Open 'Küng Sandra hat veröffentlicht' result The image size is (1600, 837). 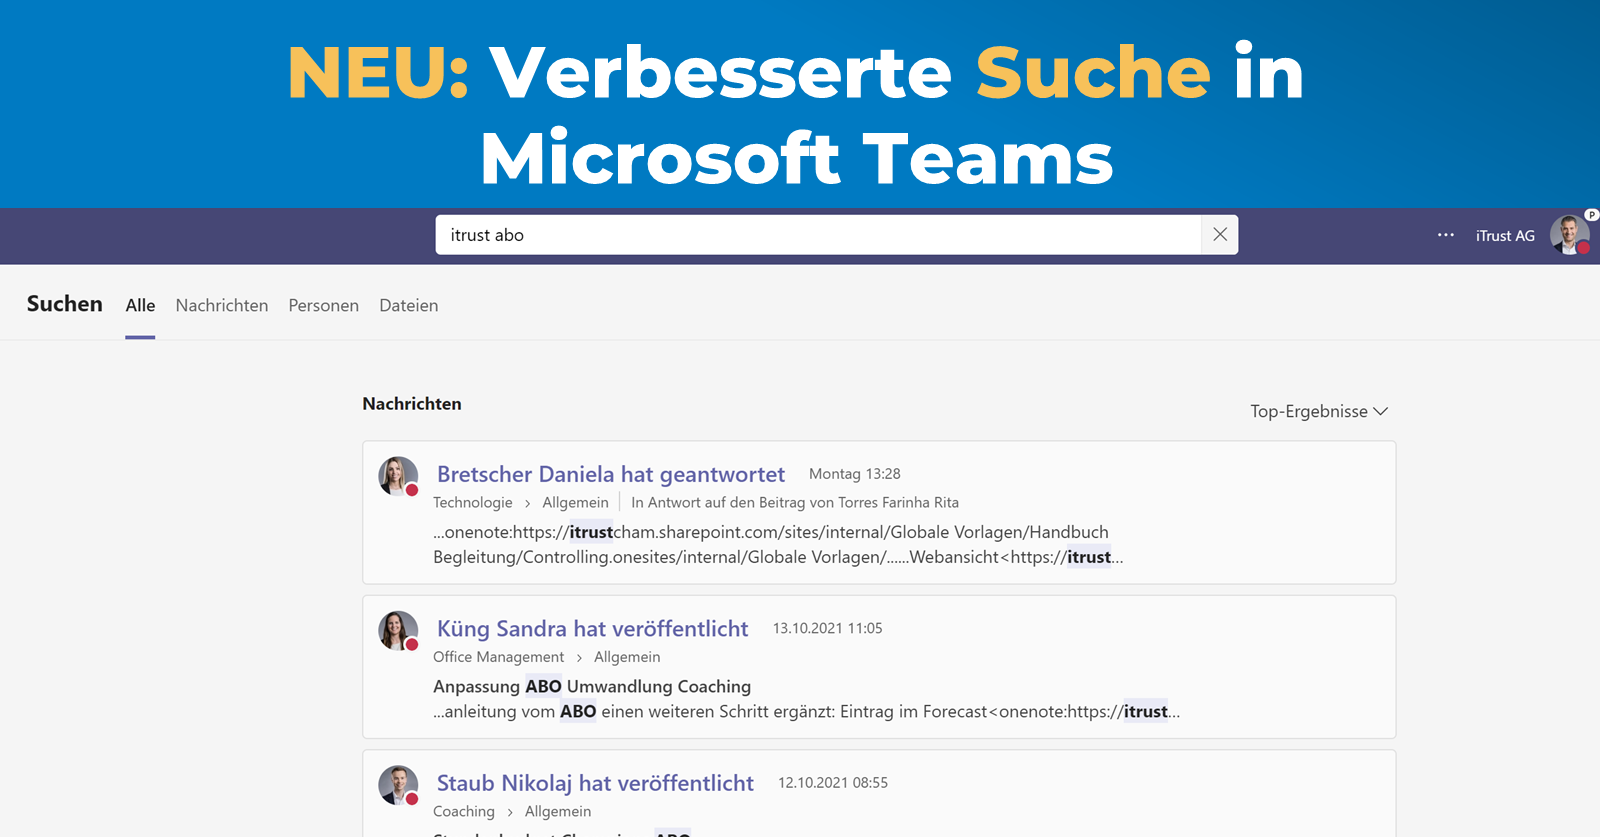[x=592, y=628]
